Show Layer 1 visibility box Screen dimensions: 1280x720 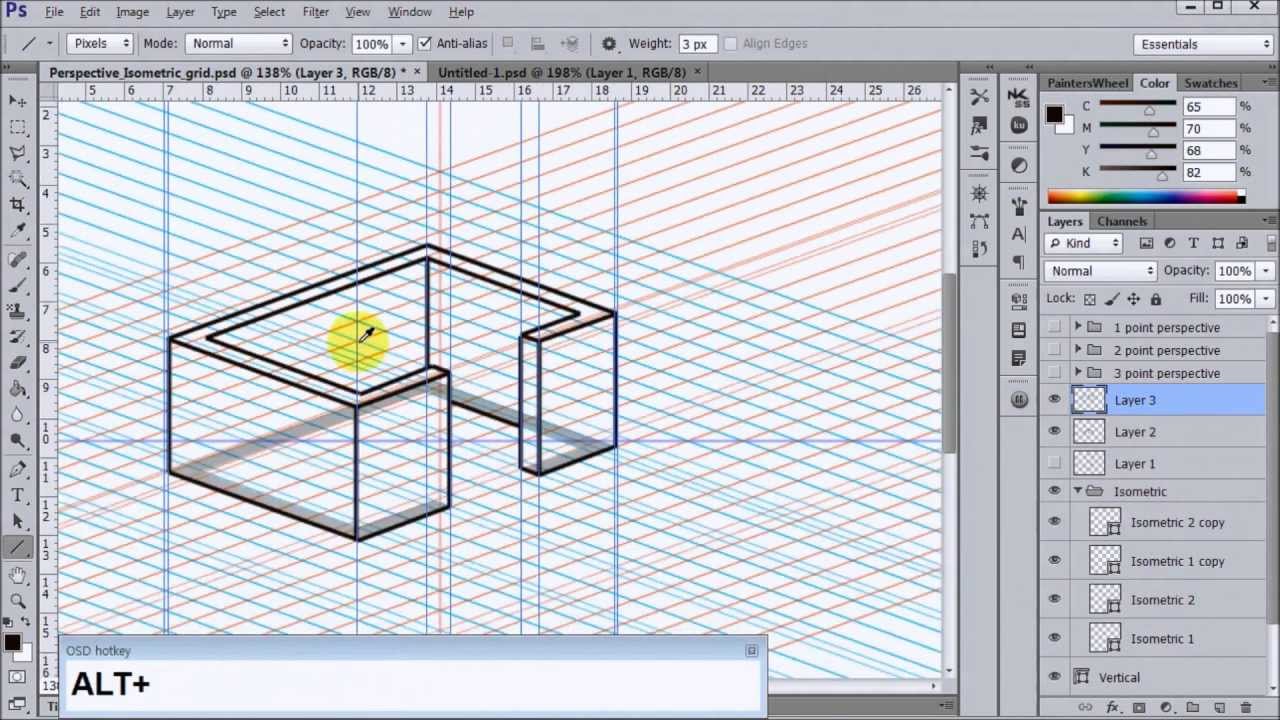point(1054,463)
